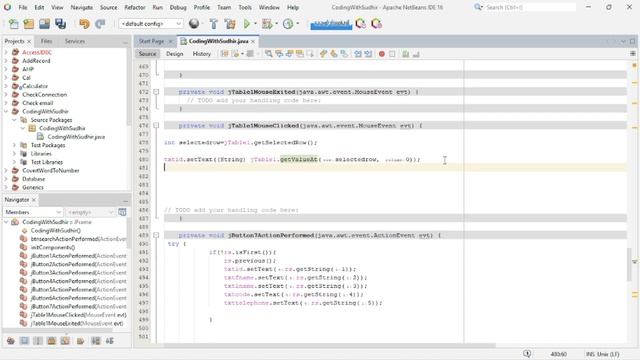The image size is (640, 360).
Task: Click Shift Line Left editor icon
Action: point(358,54)
